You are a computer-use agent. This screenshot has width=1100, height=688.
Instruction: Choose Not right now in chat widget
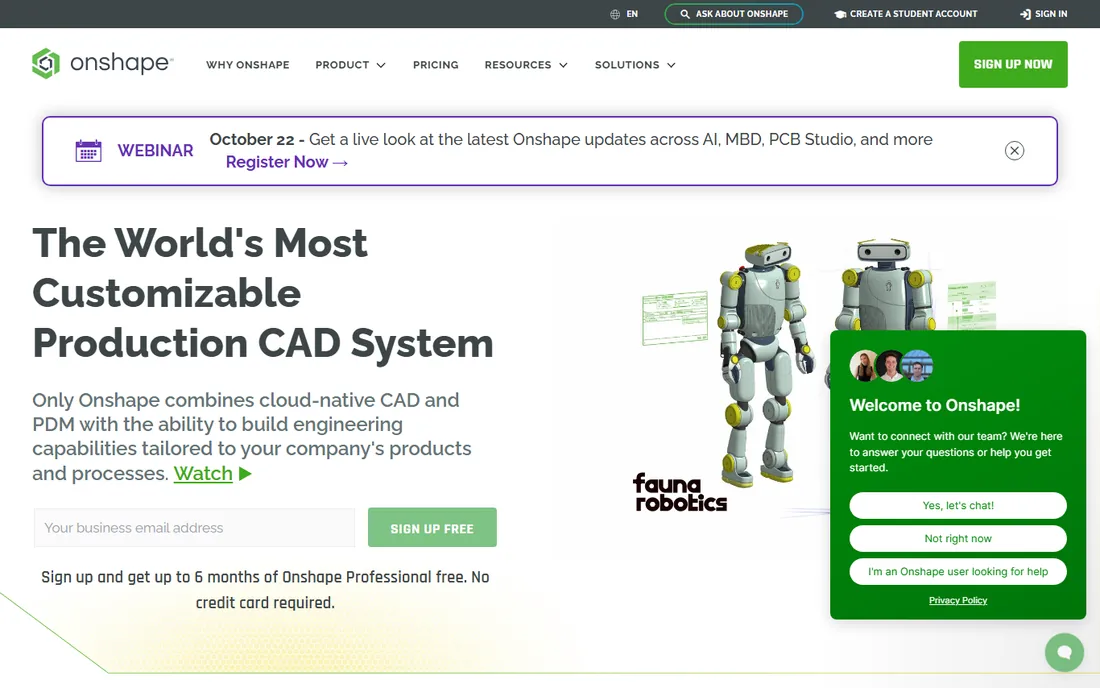tap(958, 539)
